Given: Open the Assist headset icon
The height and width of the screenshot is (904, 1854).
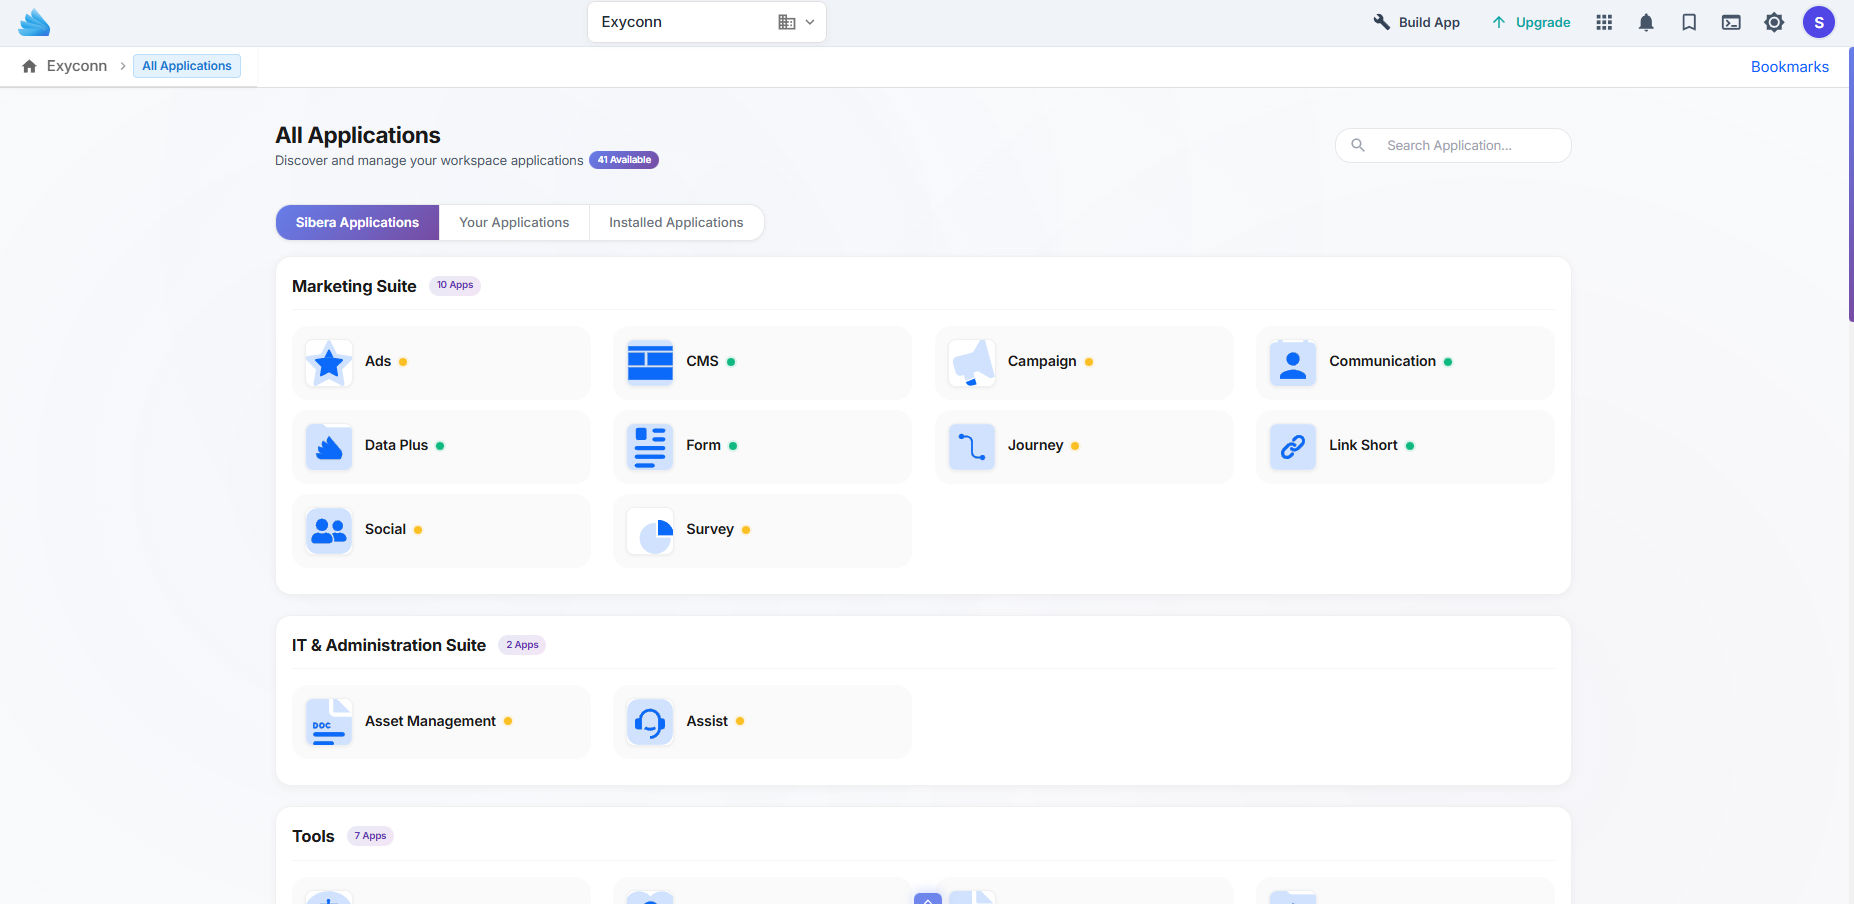Looking at the screenshot, I should [x=649, y=721].
